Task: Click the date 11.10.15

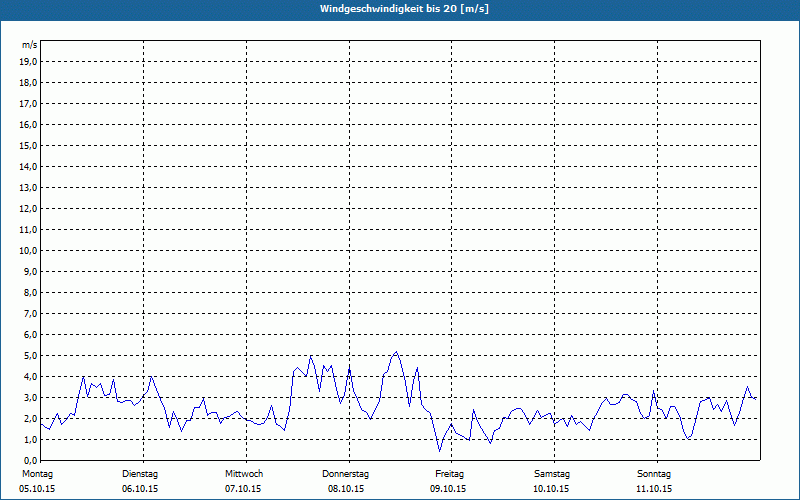Action: 654,489
